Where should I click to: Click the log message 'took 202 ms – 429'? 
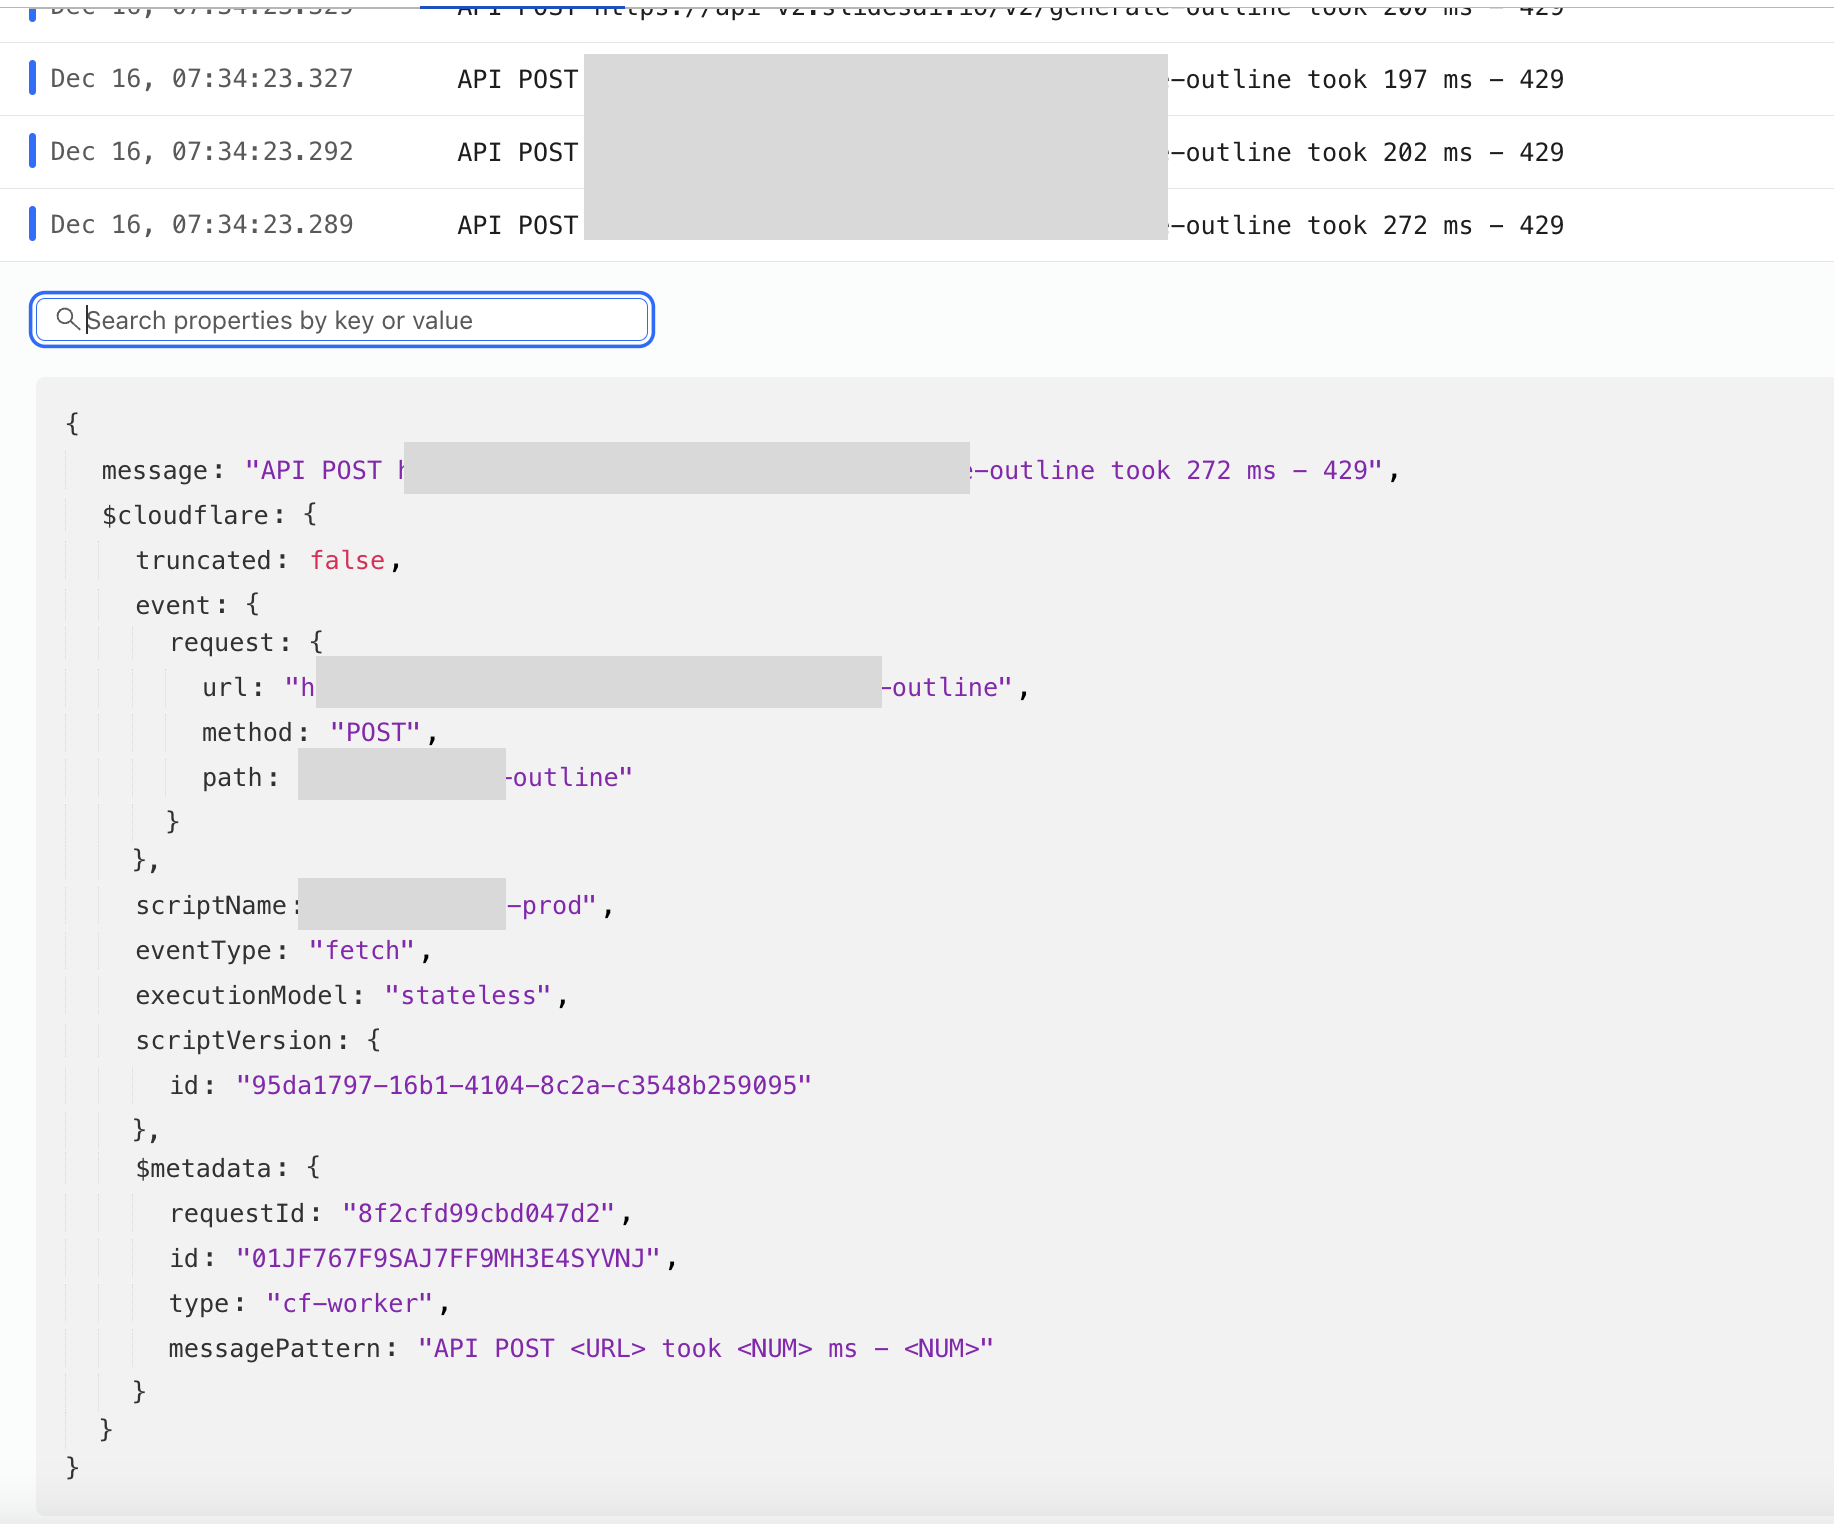pos(1435,152)
